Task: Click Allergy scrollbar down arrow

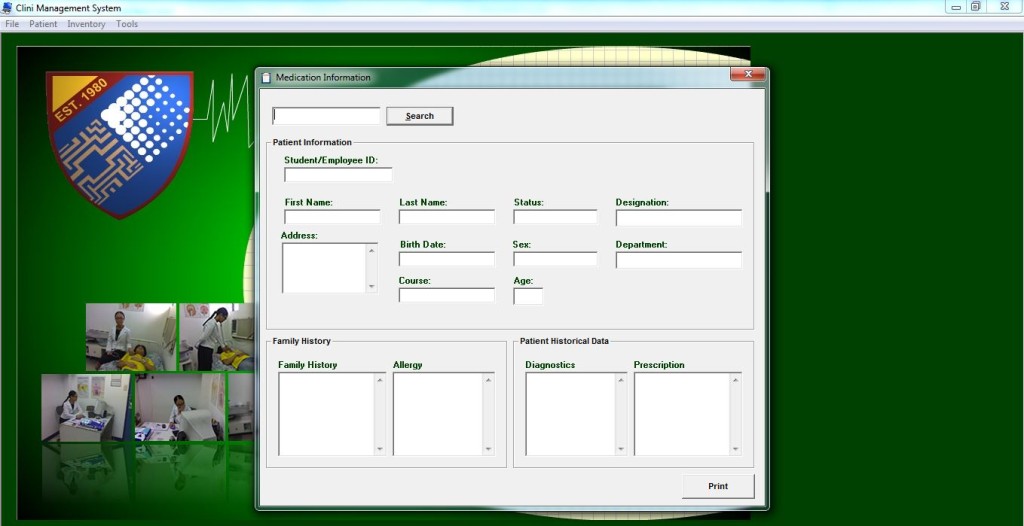Action: click(488, 449)
